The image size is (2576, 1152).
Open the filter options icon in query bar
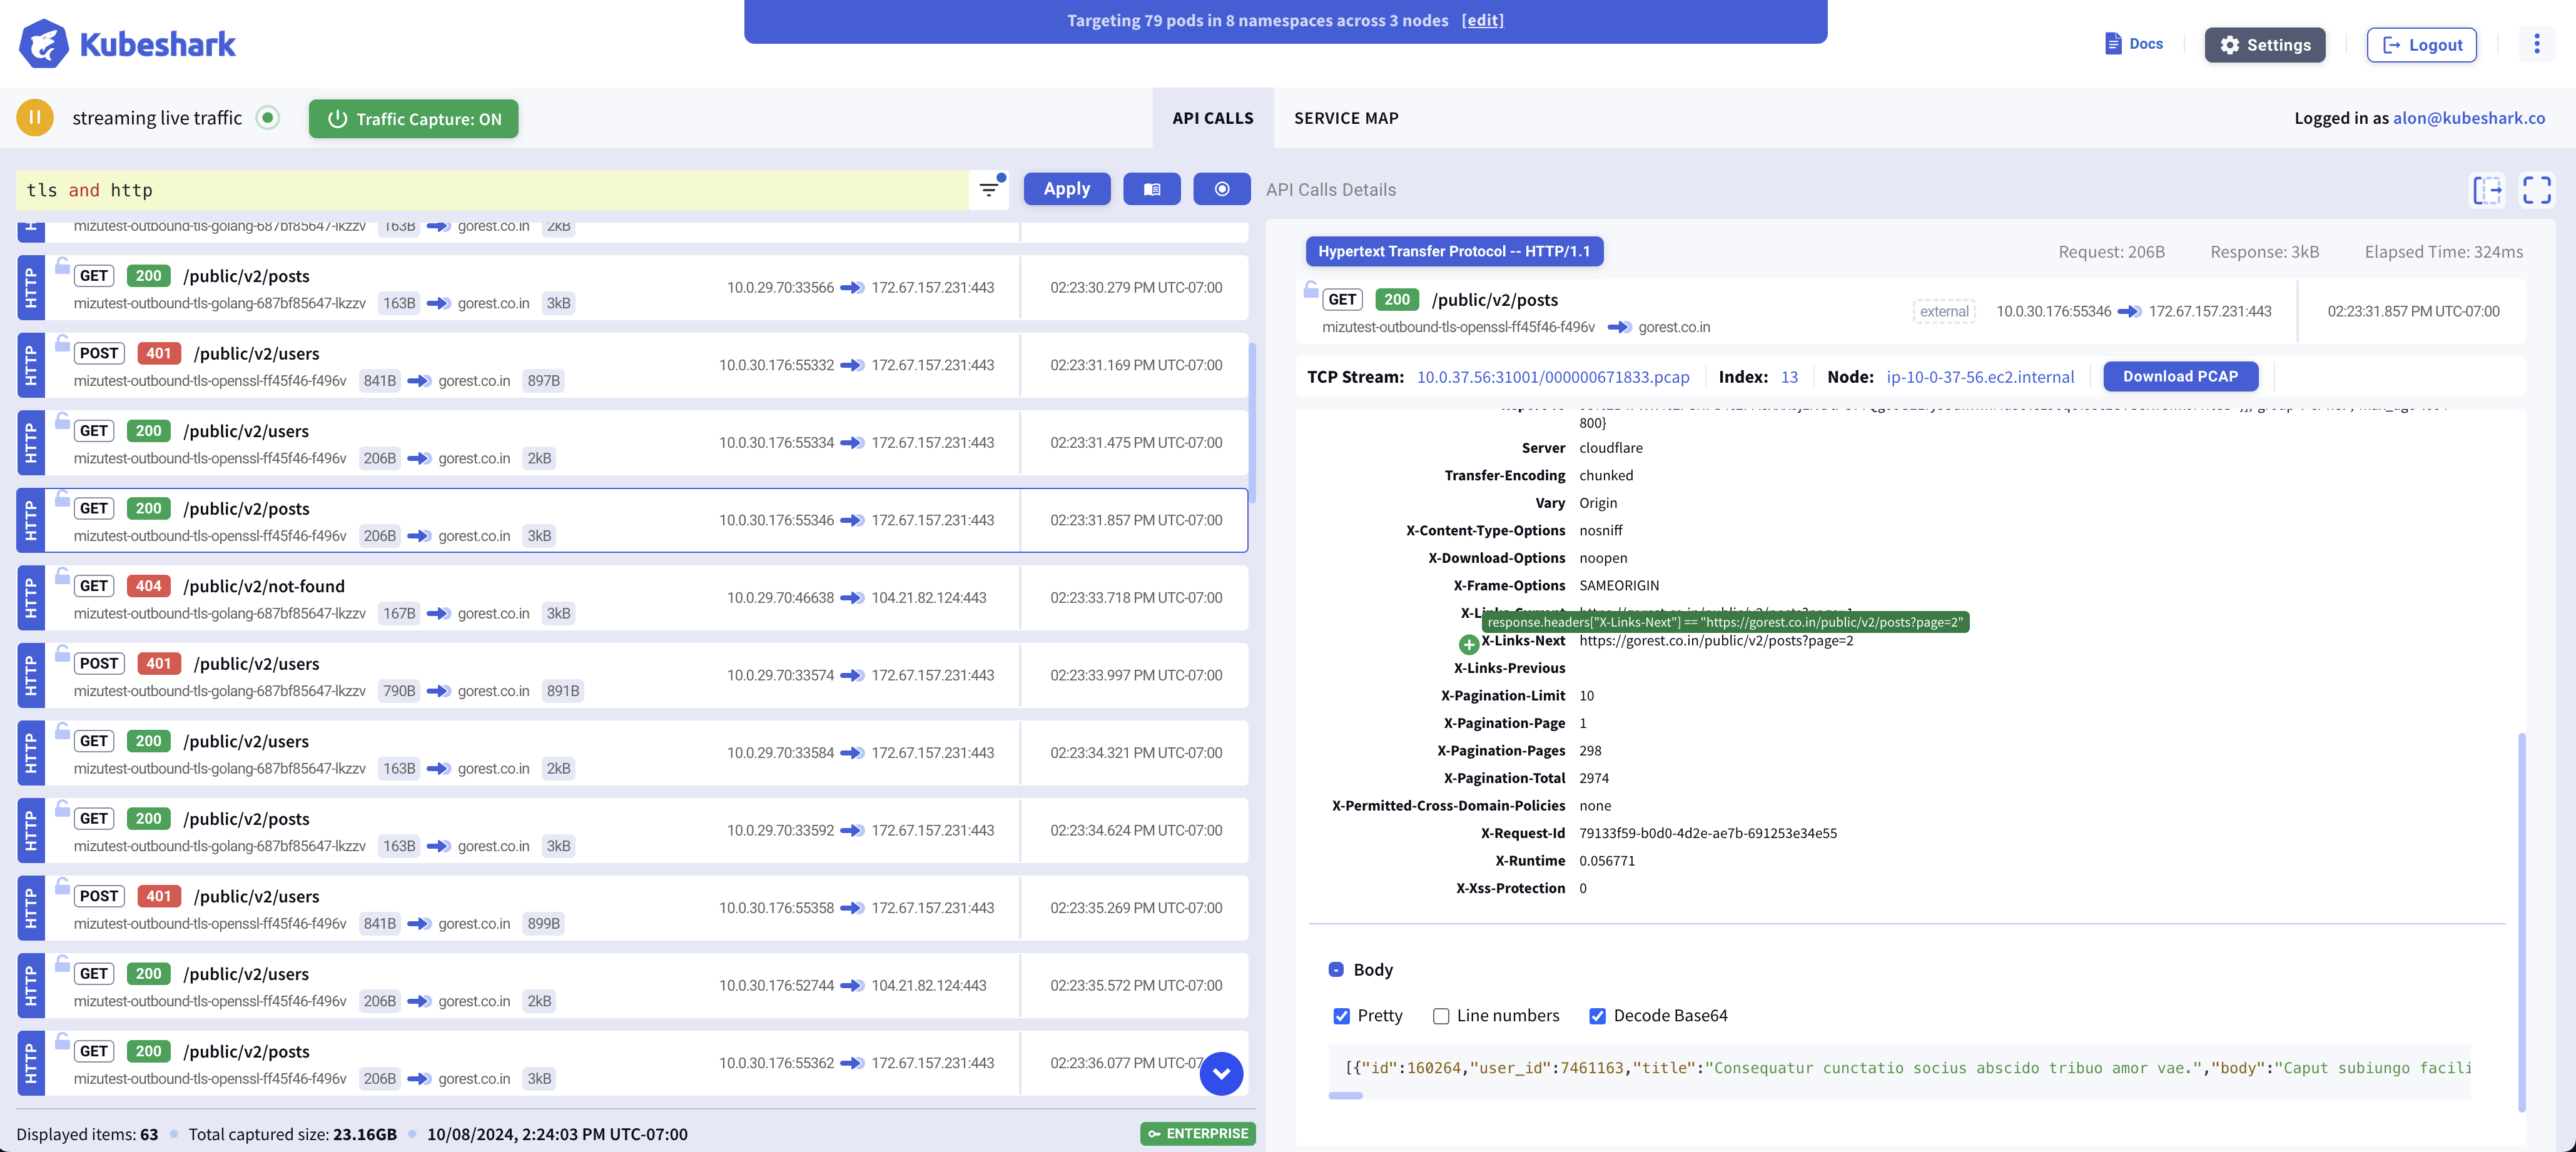point(988,189)
